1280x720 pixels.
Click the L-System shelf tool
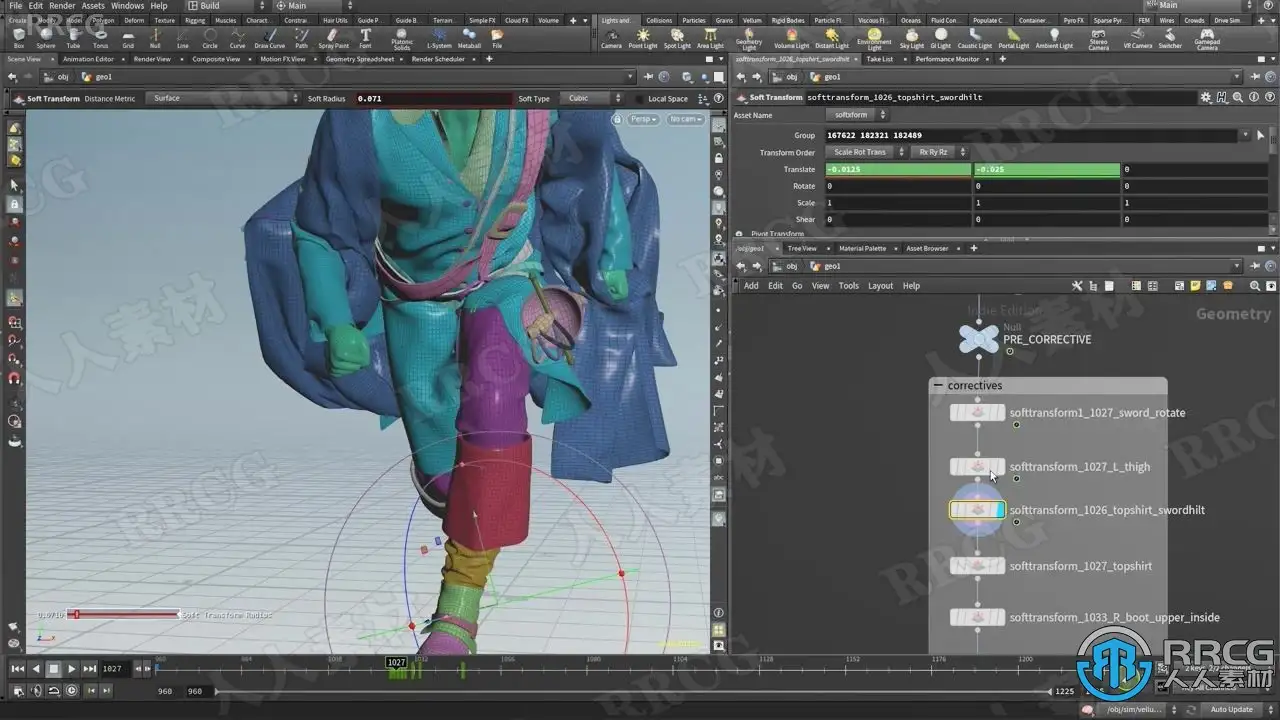pos(439,37)
